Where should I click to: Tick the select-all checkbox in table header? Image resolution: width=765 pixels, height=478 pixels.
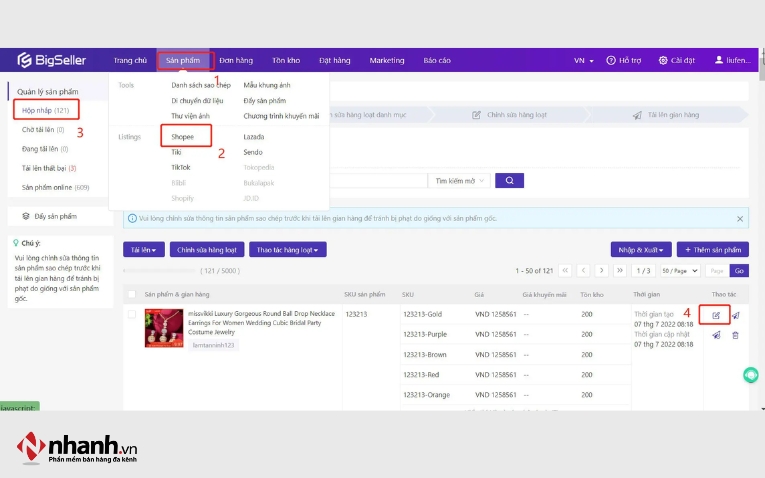tap(132, 294)
